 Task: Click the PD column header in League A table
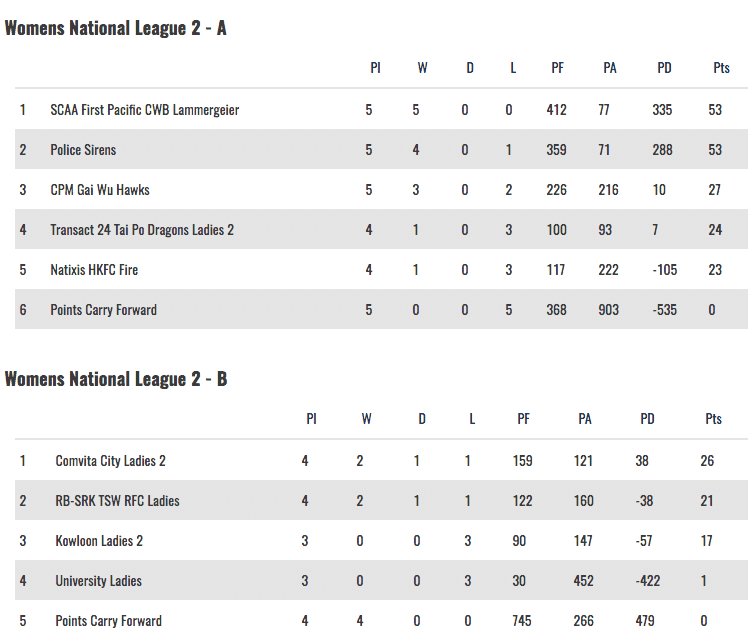point(664,68)
